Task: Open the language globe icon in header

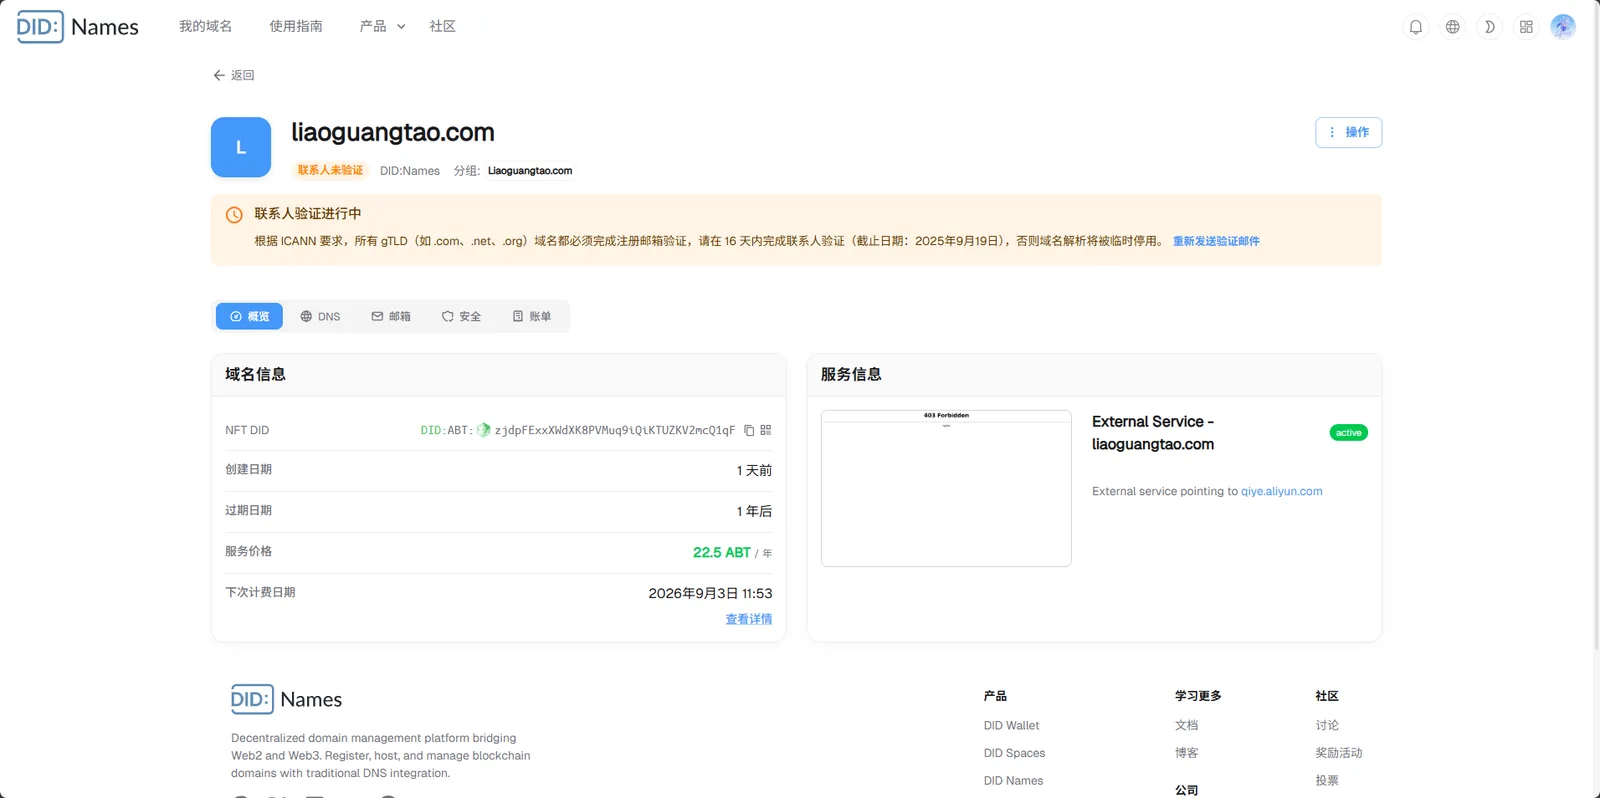Action: coord(1452,27)
